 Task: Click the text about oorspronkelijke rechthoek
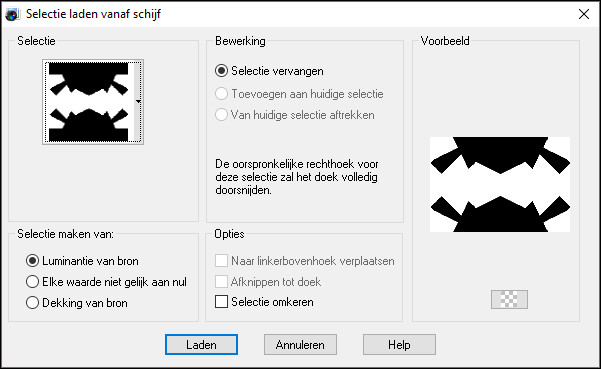coord(297,177)
